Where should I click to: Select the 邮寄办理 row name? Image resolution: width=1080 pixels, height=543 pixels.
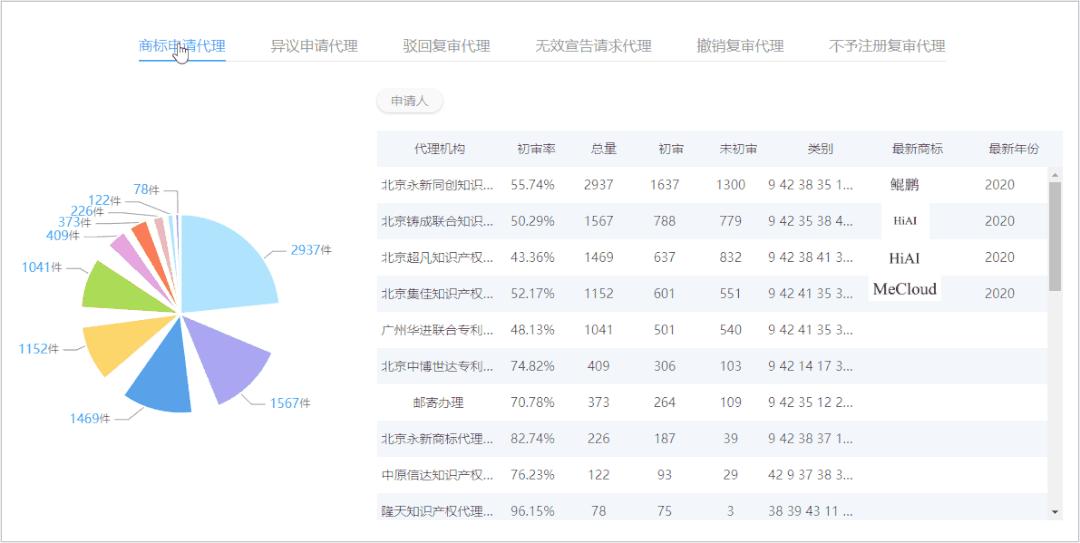(437, 402)
